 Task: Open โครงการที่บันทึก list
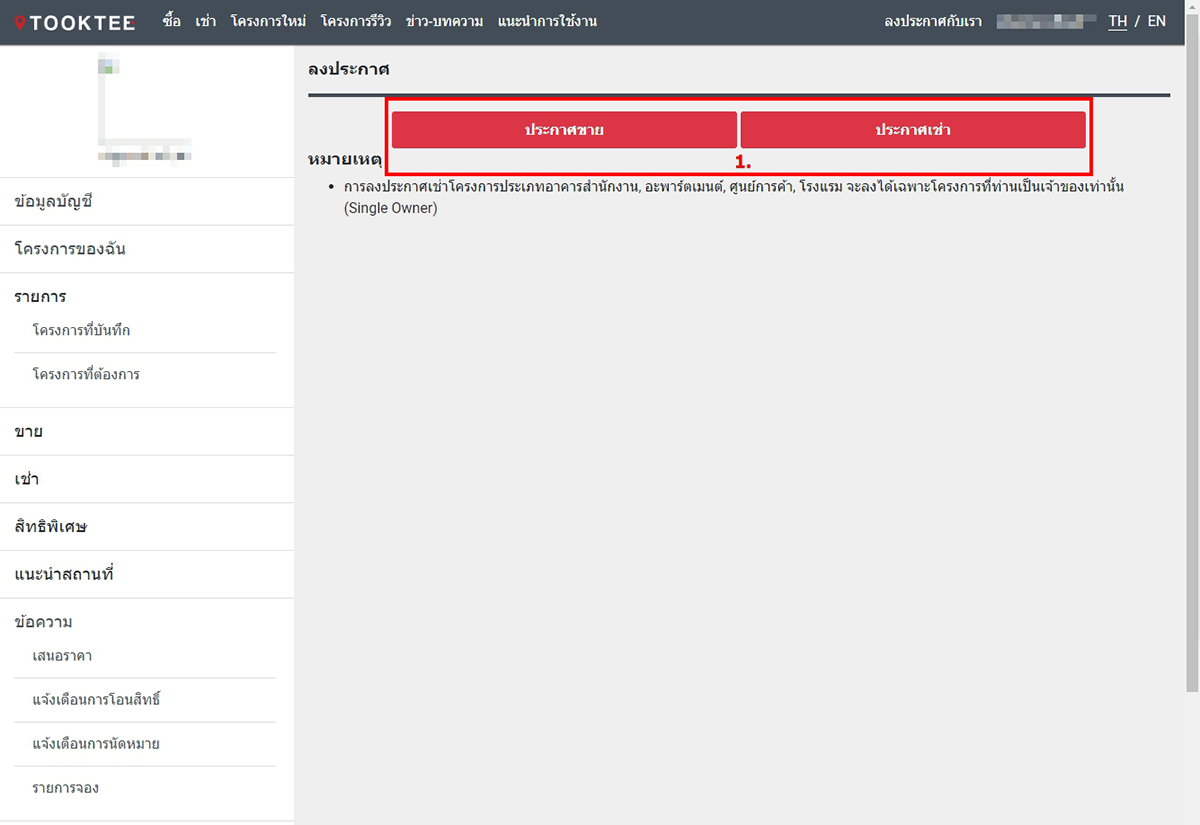[x=81, y=330]
